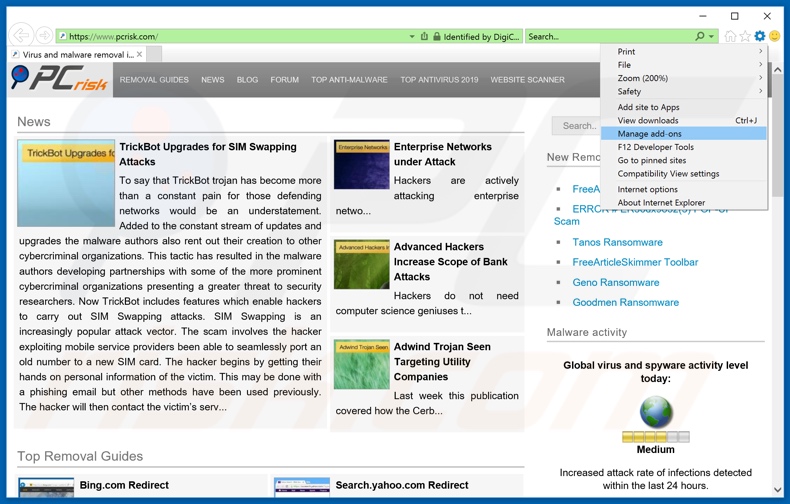Click the search magnifier icon in browser search box
The image size is (790, 504).
pos(700,36)
